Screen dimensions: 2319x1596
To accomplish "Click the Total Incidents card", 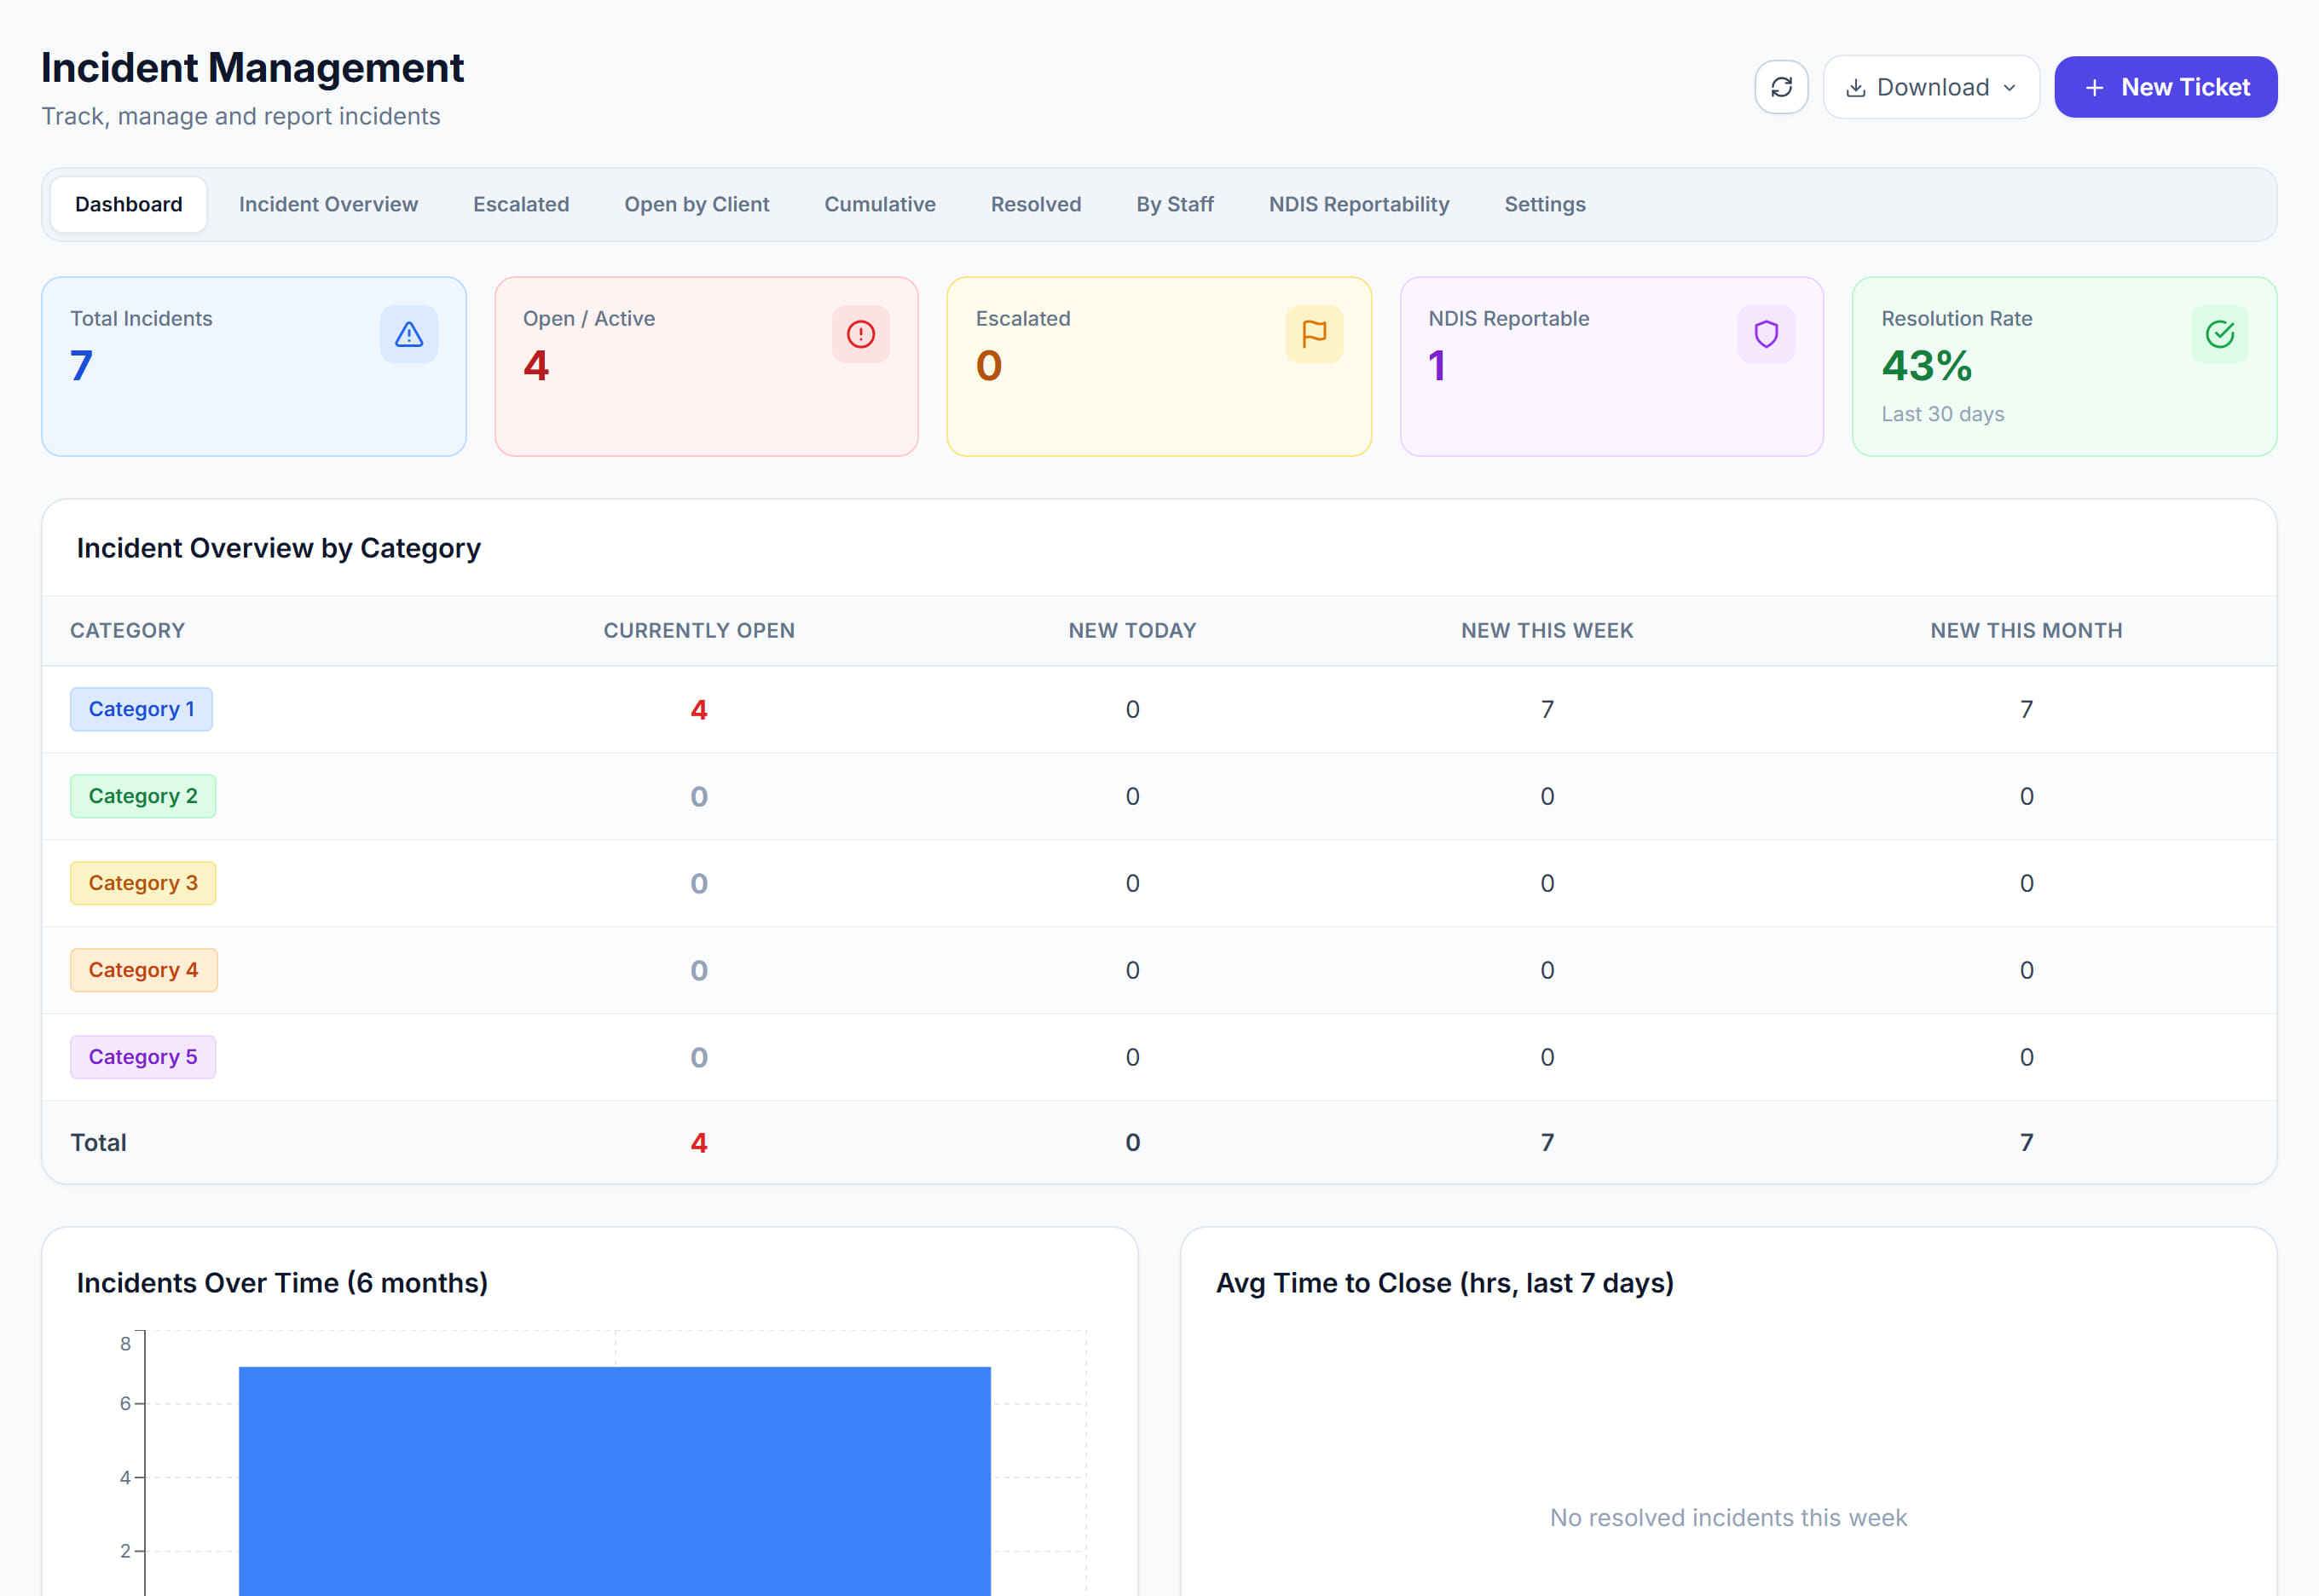I will pyautogui.click(x=254, y=367).
